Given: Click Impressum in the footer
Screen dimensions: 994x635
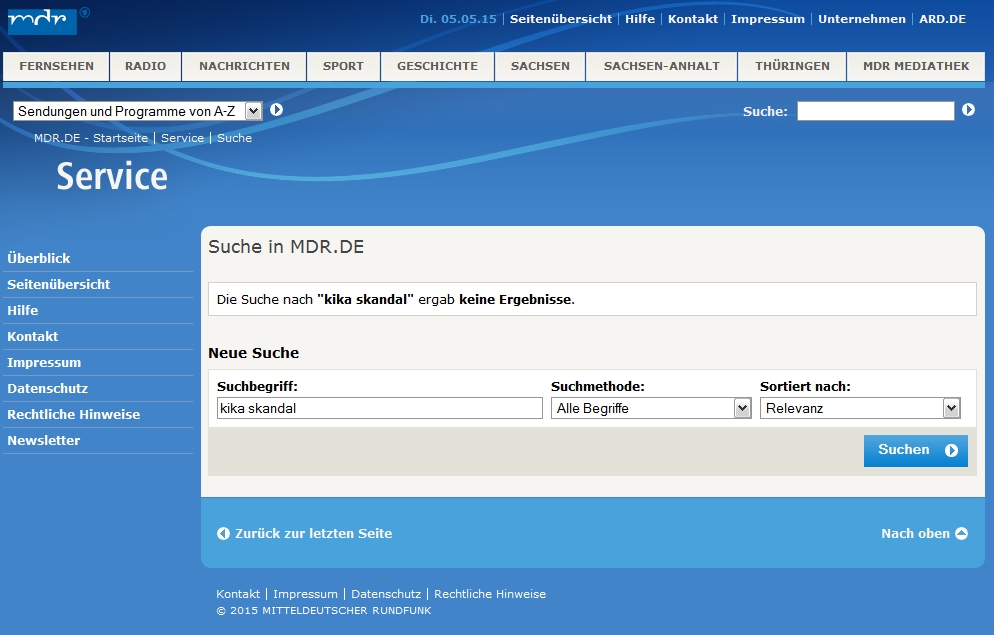Looking at the screenshot, I should click(306, 594).
